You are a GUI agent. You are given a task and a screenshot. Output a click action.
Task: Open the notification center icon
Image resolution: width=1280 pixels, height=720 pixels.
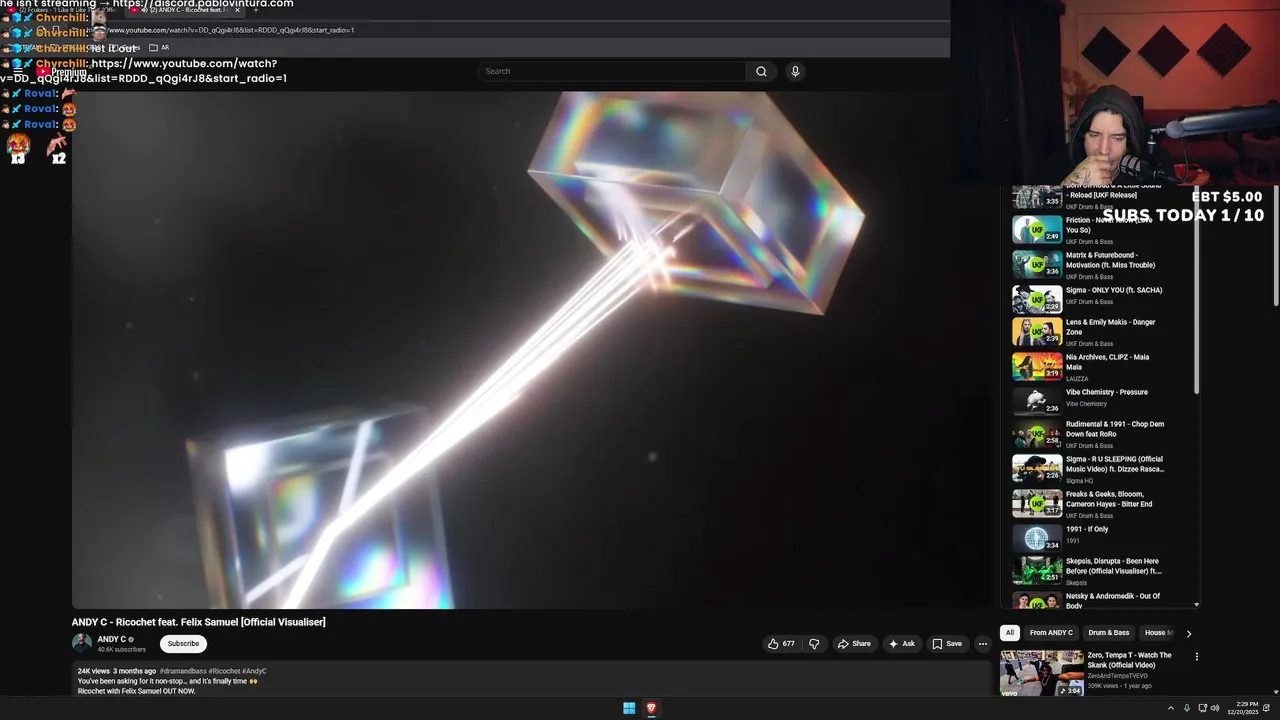click(x=1267, y=708)
